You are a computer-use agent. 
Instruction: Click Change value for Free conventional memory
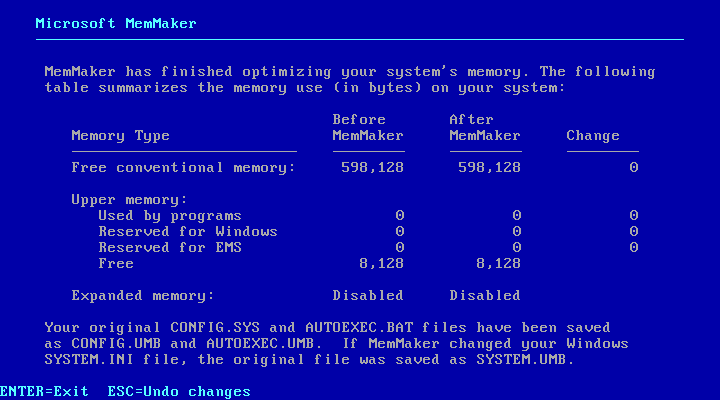634,168
